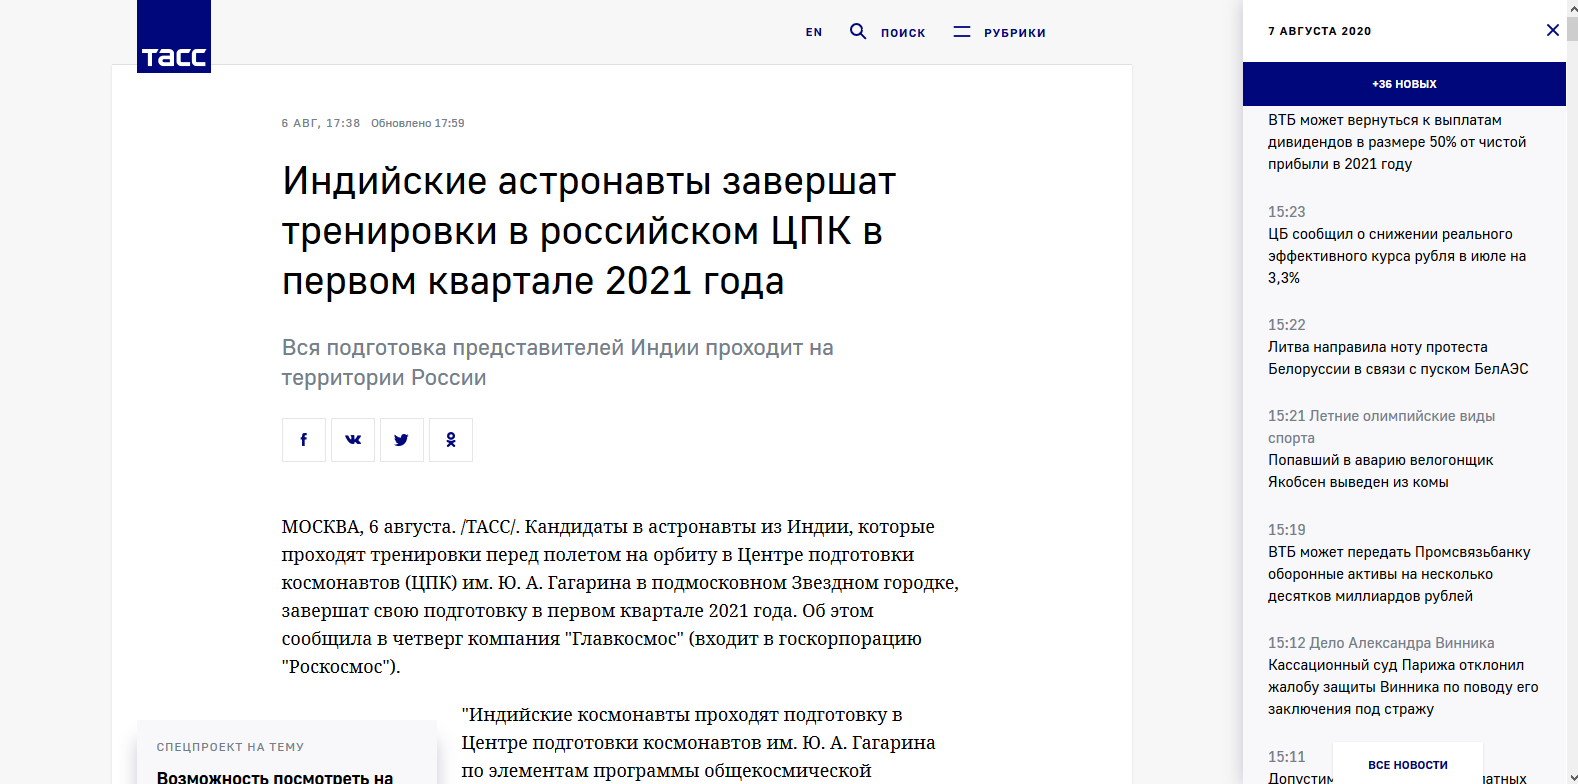Click the 15:19 news timestamp
Image resolution: width=1578 pixels, height=784 pixels.
[x=1286, y=530]
